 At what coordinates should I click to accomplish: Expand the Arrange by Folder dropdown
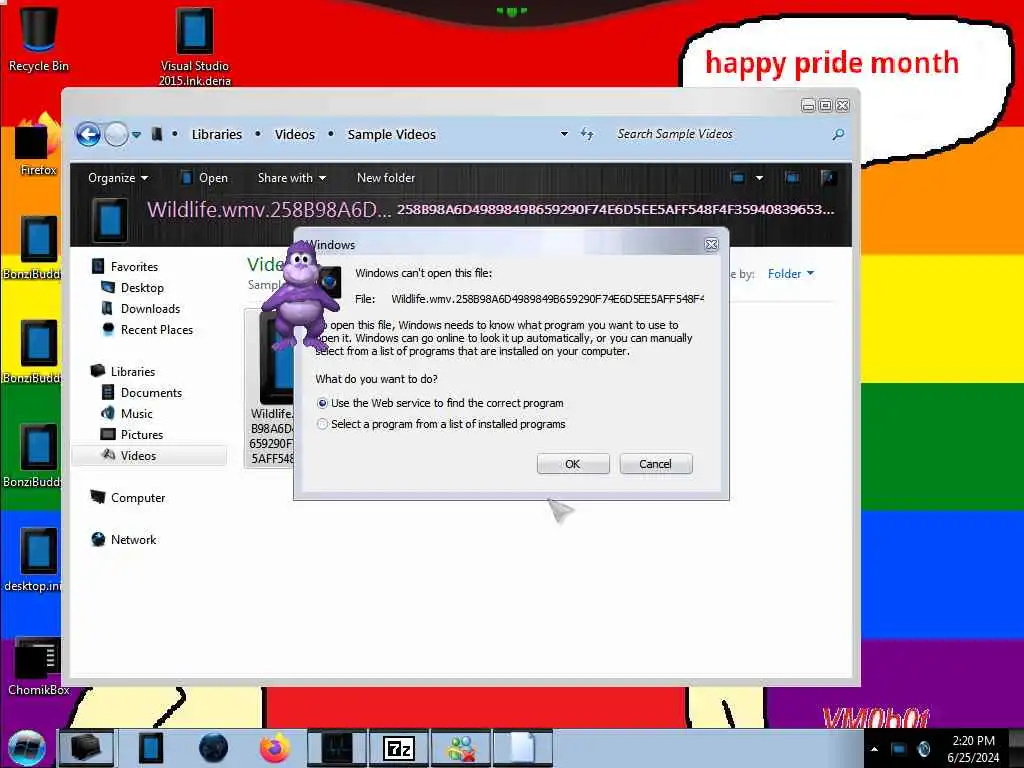point(791,274)
